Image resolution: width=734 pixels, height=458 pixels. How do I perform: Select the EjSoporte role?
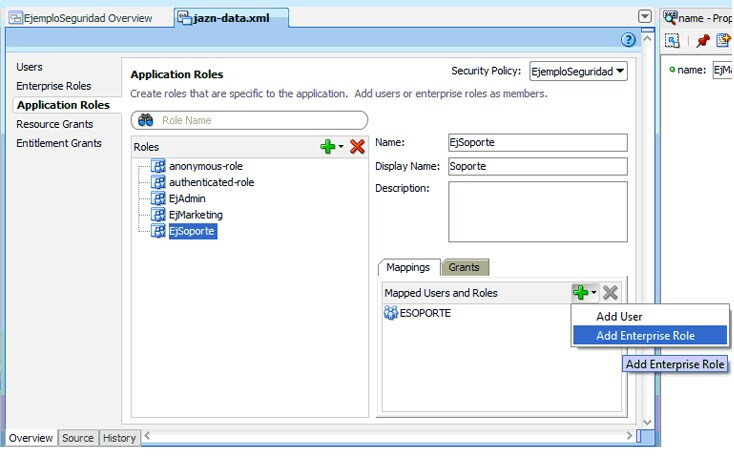192,231
